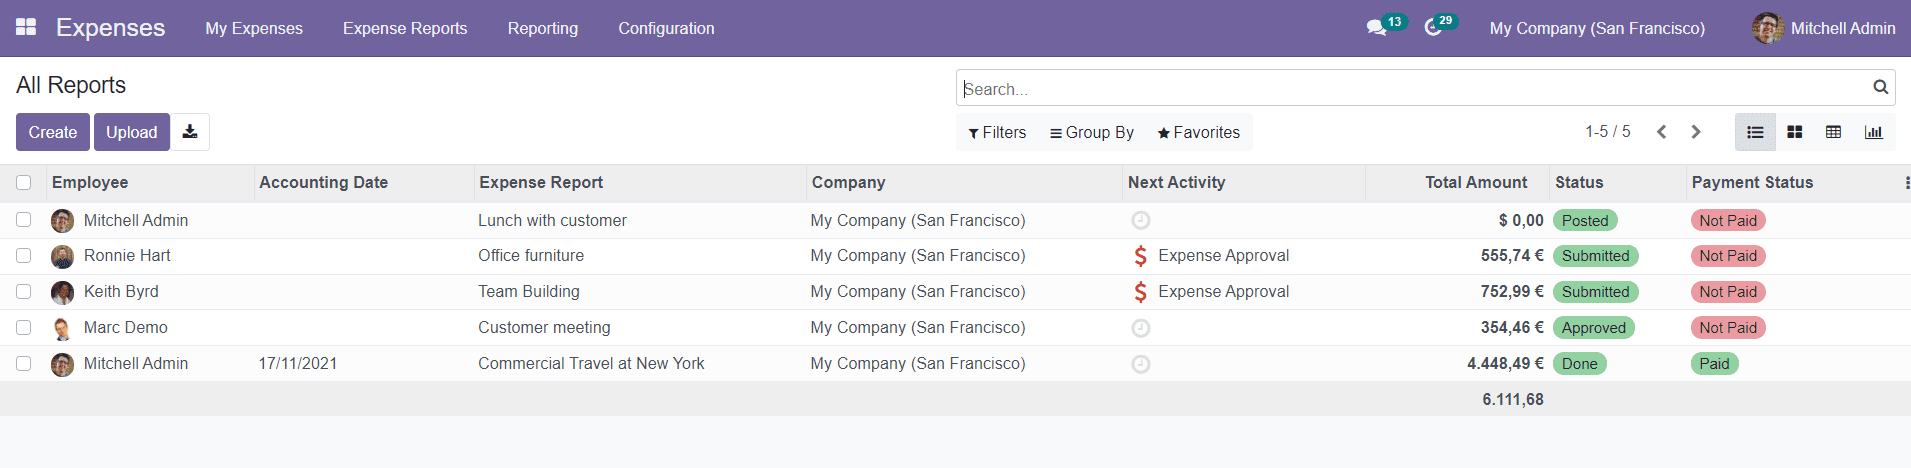Open conversations with 13 unread messages

click(x=1385, y=27)
